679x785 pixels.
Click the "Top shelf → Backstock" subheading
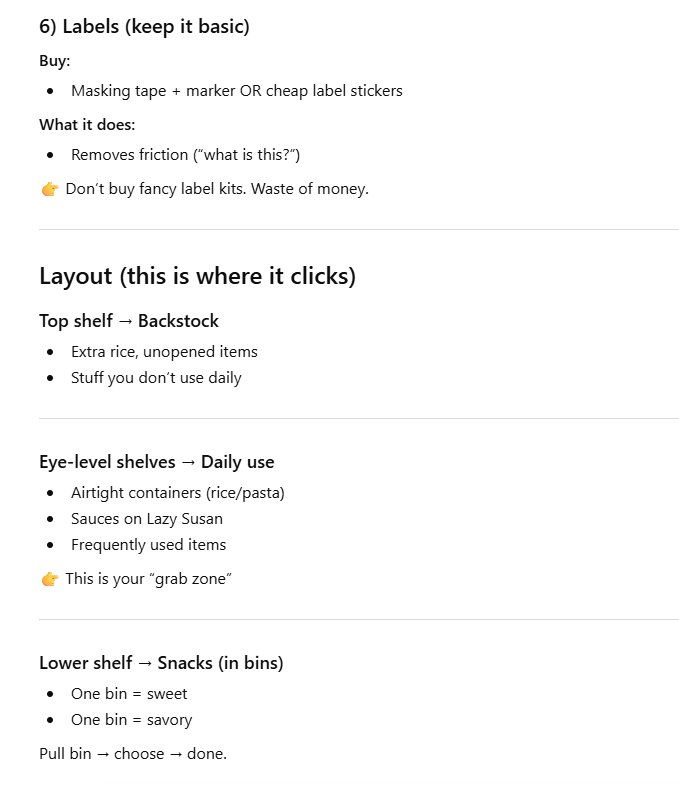[129, 321]
